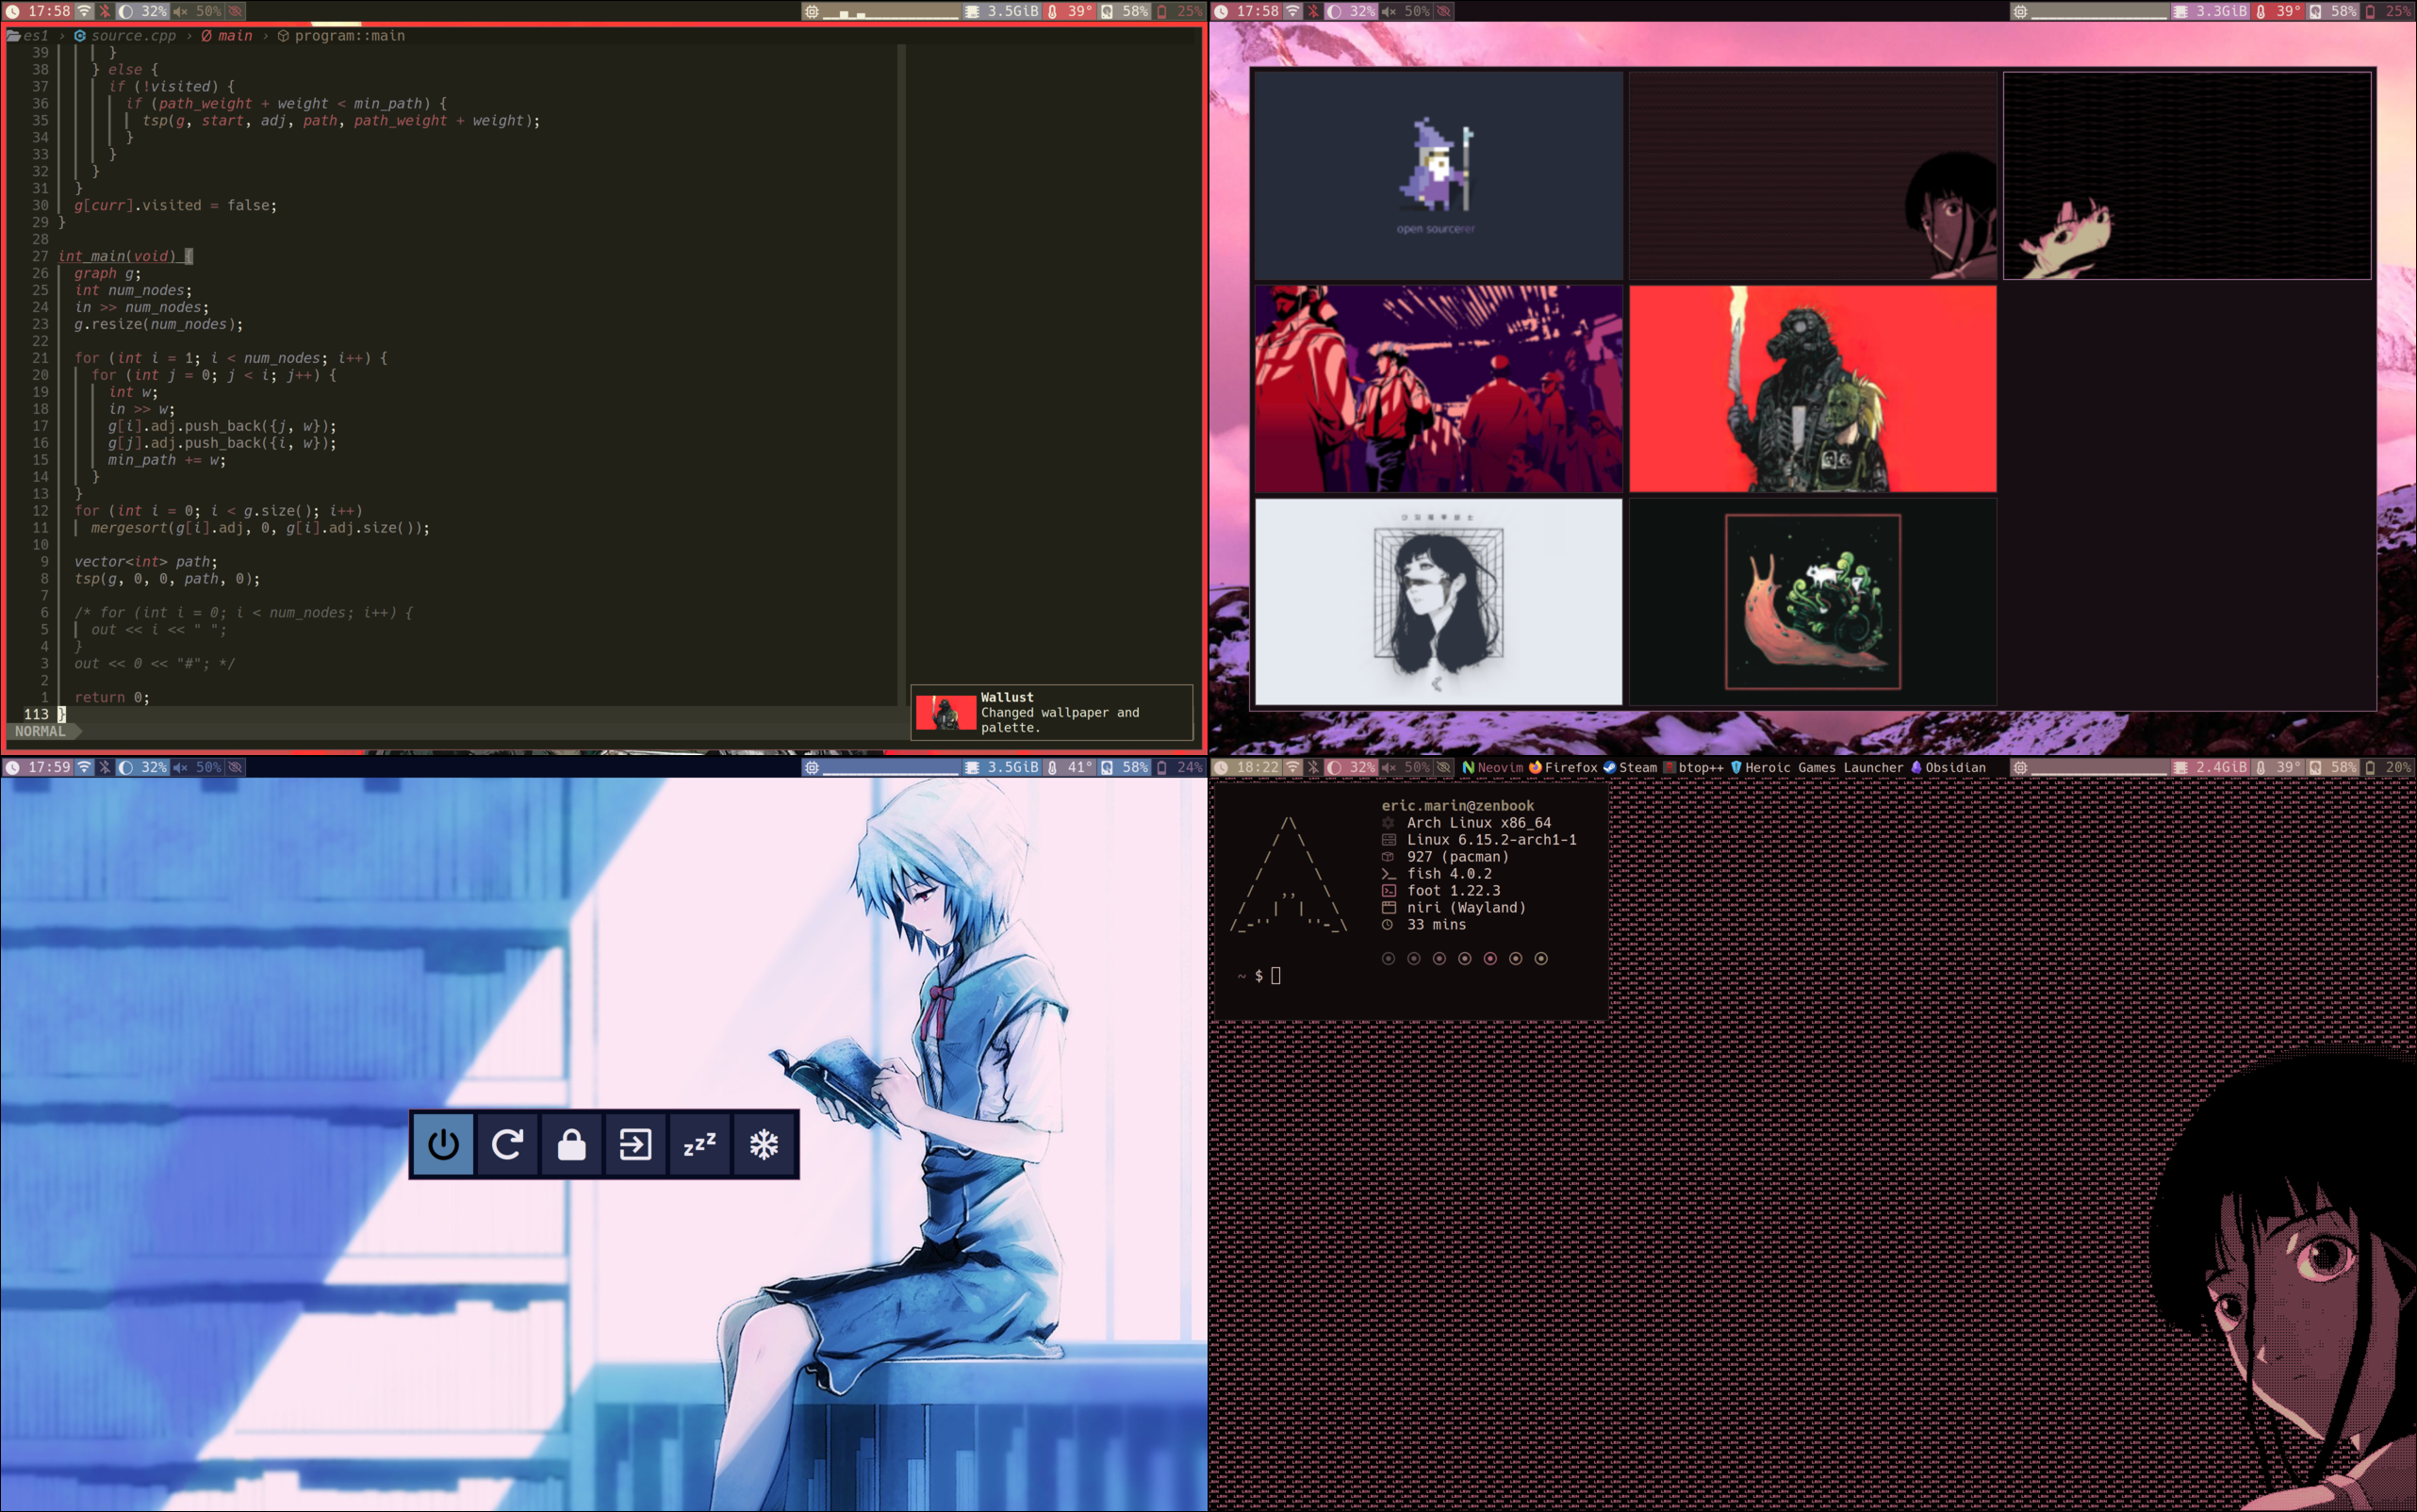This screenshot has height=1512, width=2417.
Task: Toggle muted volume in the Neovim-panel bar
Action: point(197,11)
